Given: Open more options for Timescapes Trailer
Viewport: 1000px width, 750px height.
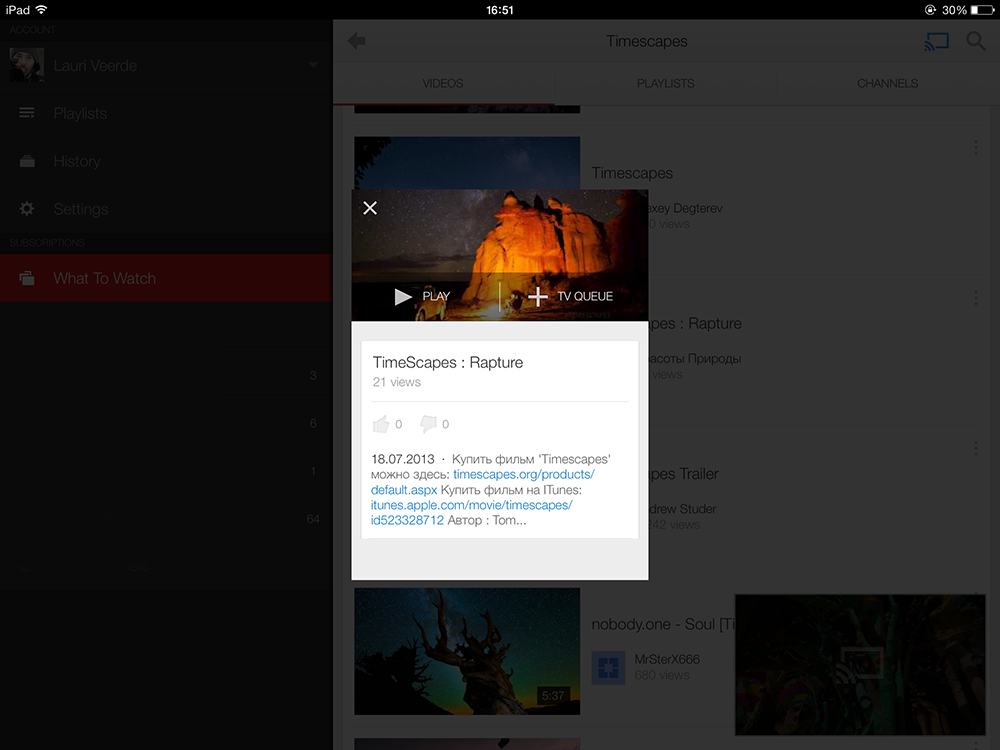Looking at the screenshot, I should click(975, 449).
